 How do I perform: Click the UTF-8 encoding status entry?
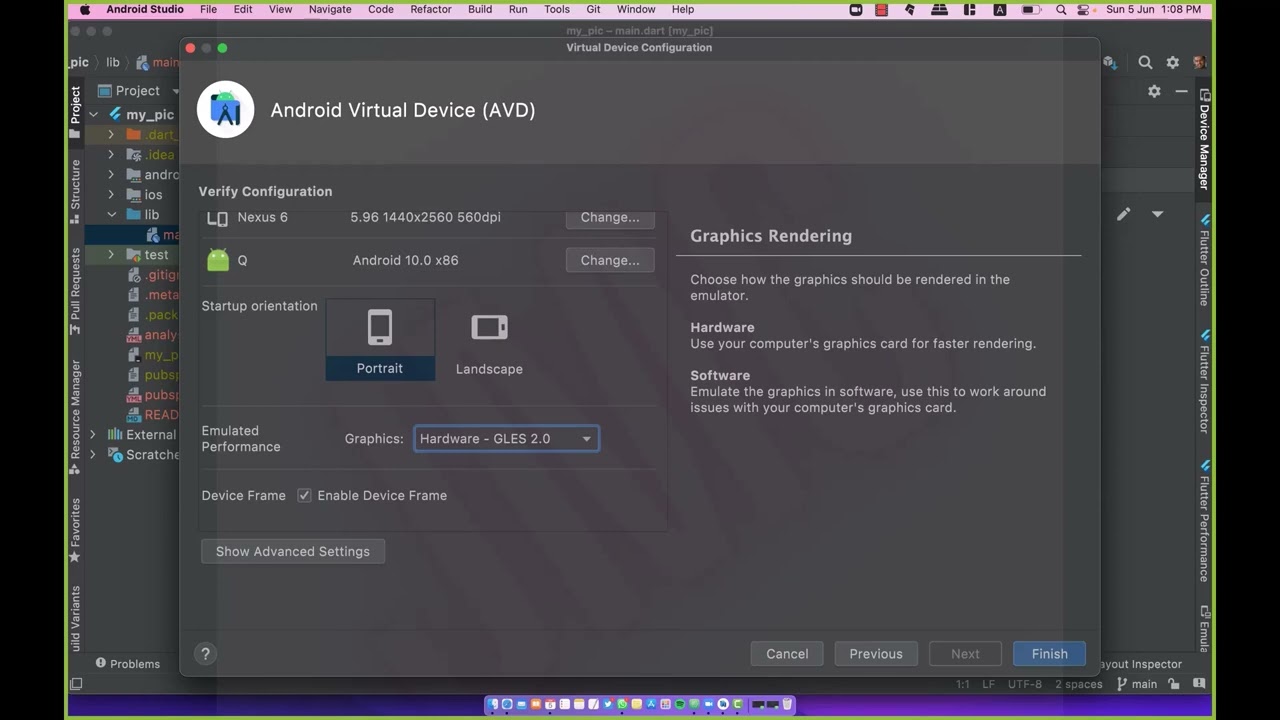pyautogui.click(x=1025, y=684)
